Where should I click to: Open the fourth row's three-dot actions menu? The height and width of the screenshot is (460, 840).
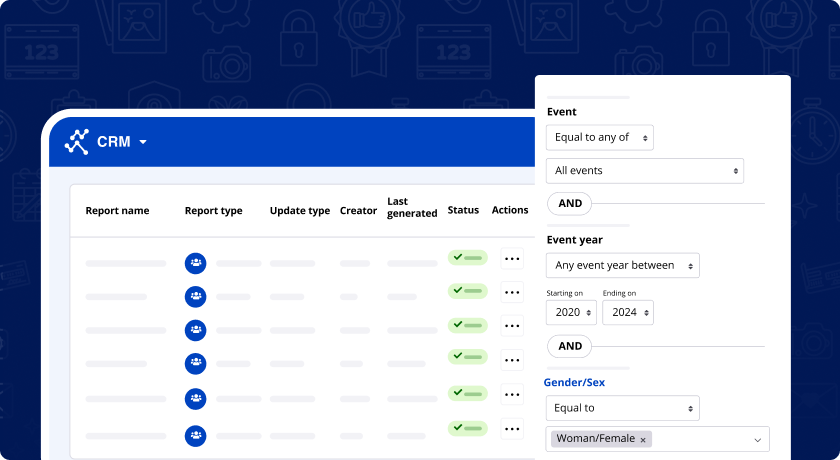(512, 361)
